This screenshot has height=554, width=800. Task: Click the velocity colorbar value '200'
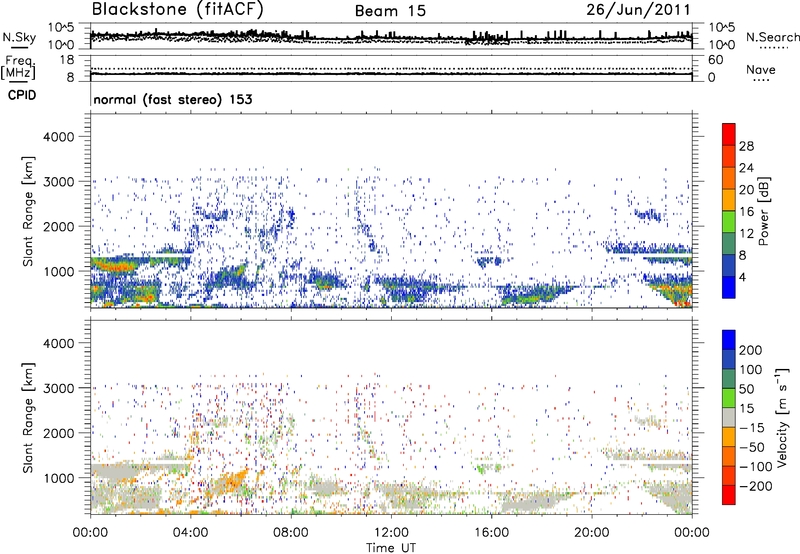tap(751, 350)
